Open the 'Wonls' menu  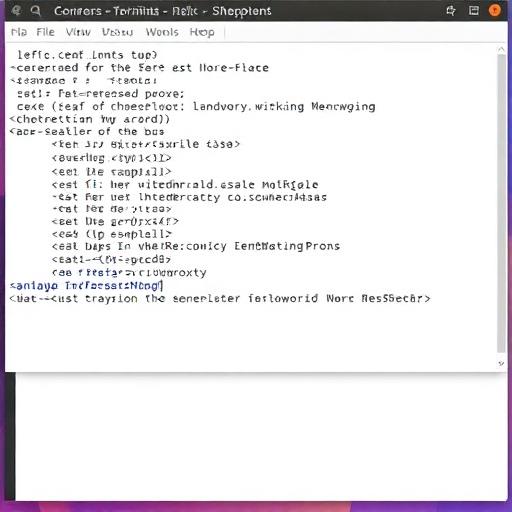(x=162, y=32)
